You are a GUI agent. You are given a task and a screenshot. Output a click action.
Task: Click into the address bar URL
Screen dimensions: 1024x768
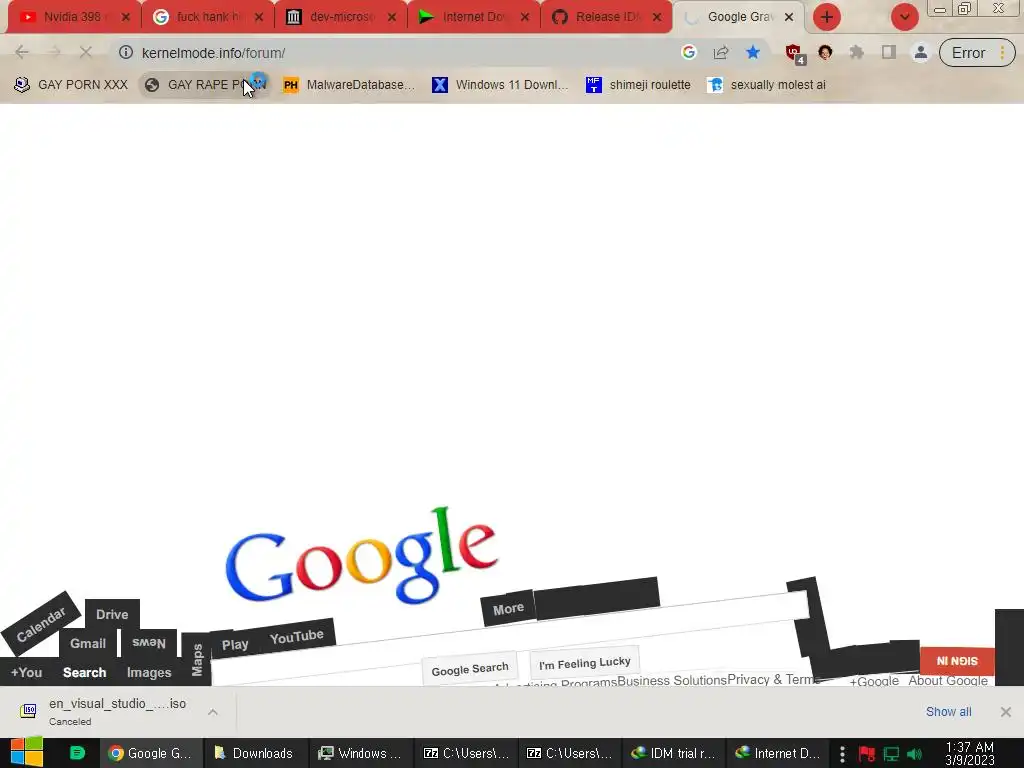(214, 53)
